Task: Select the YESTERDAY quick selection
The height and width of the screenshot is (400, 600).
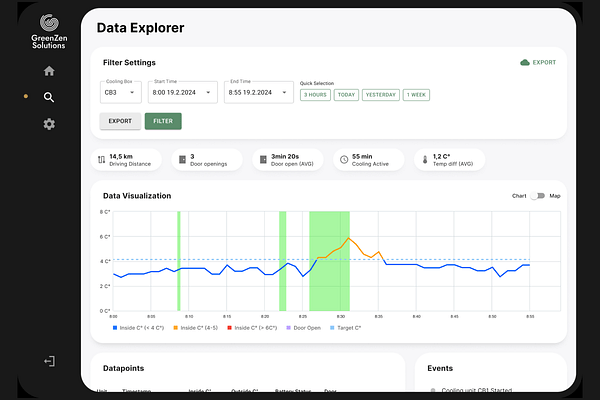Action: [380, 95]
